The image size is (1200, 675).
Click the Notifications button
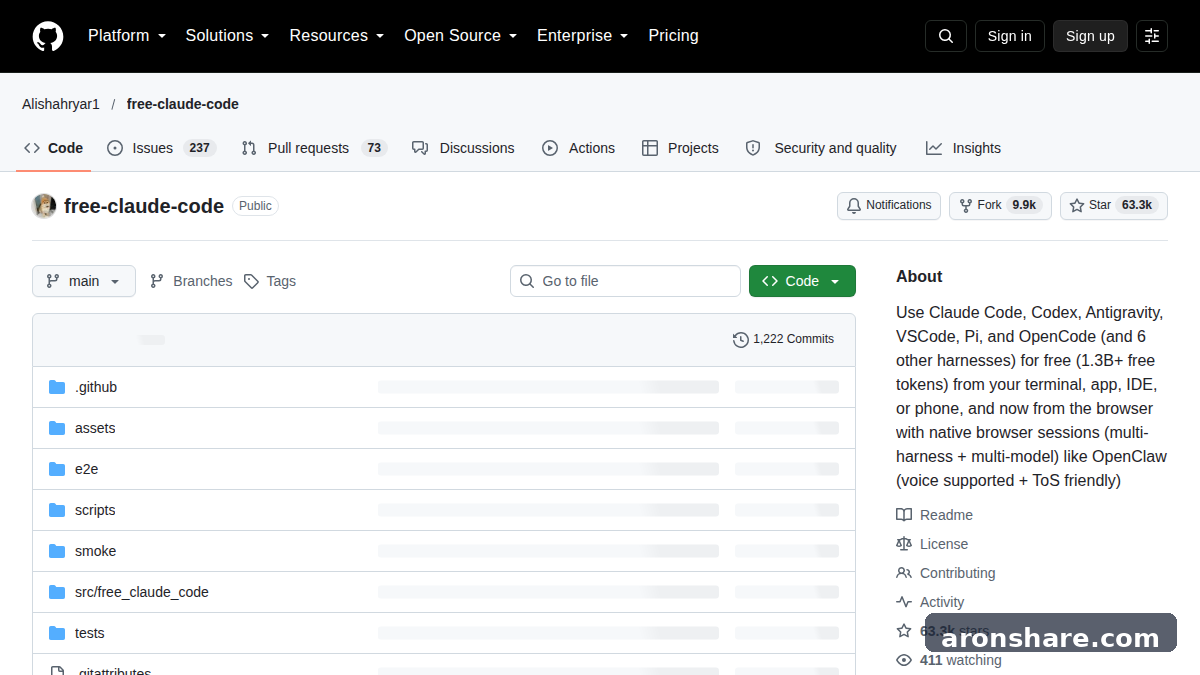[889, 205]
